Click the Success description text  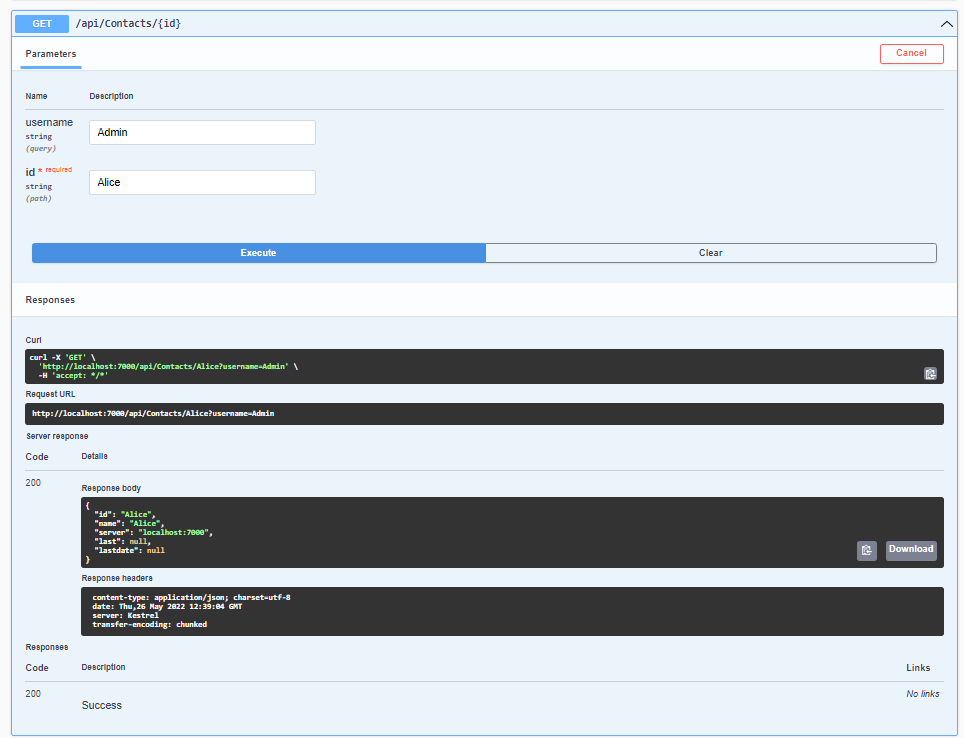pos(101,705)
